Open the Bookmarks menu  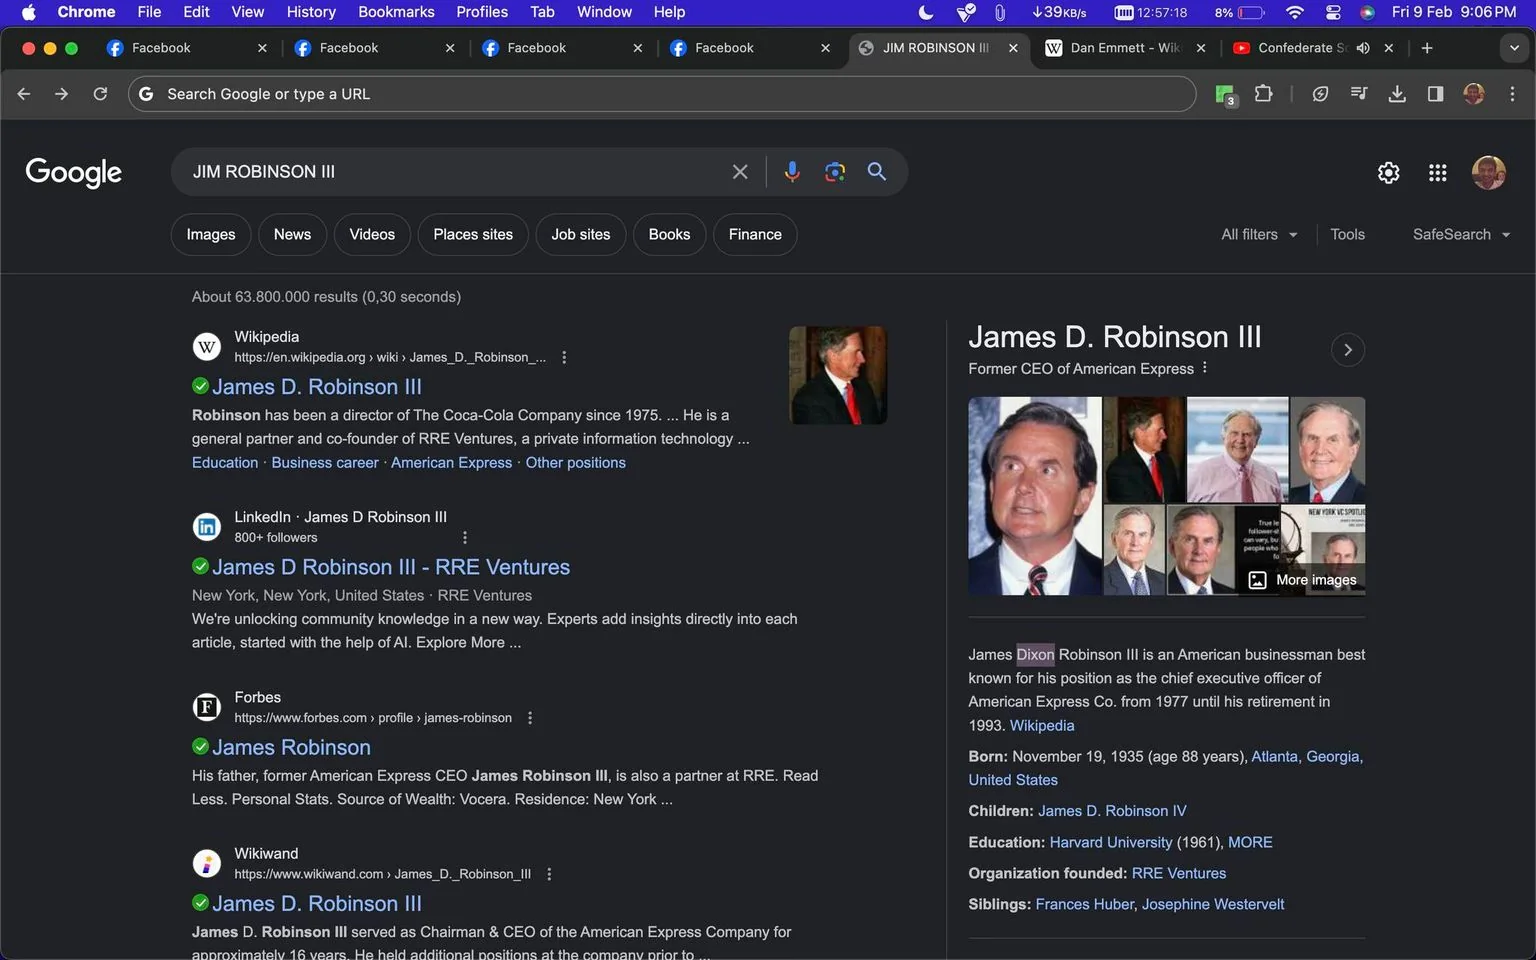[396, 12]
